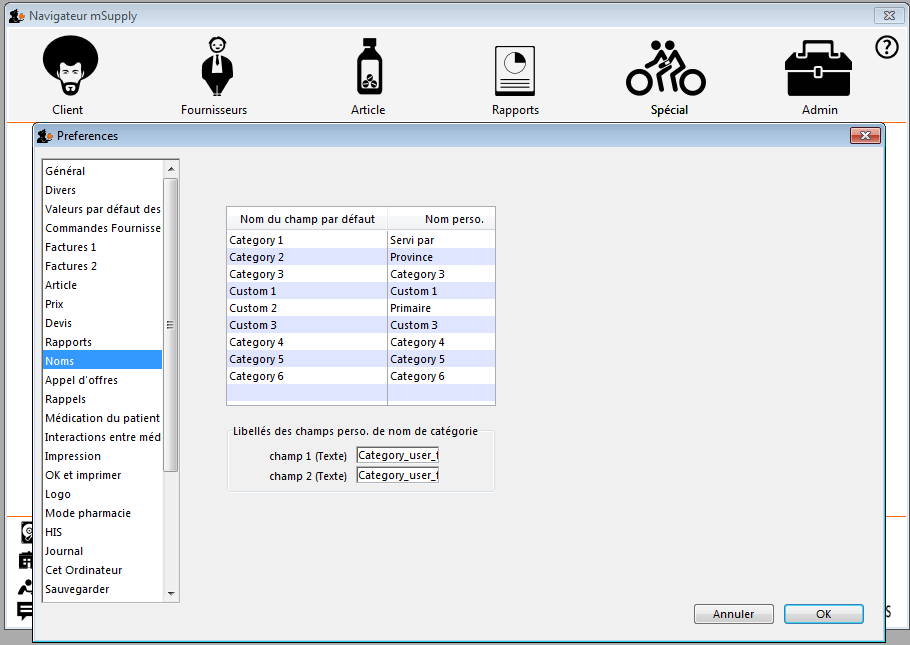Click the champ 1 (Texte) input field
The width and height of the screenshot is (910, 645).
click(x=398, y=455)
